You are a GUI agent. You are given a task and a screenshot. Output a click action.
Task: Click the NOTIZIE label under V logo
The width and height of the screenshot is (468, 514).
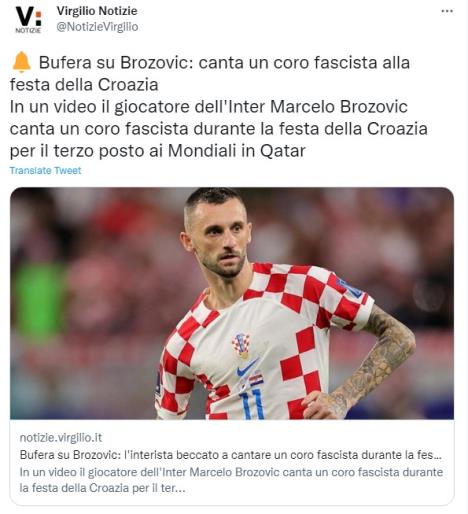click(28, 30)
